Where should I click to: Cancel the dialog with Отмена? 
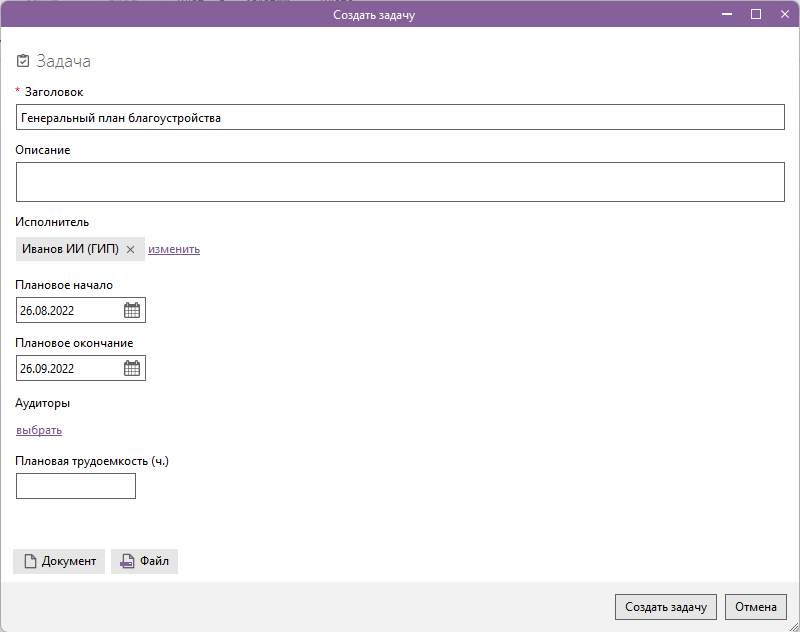756,607
